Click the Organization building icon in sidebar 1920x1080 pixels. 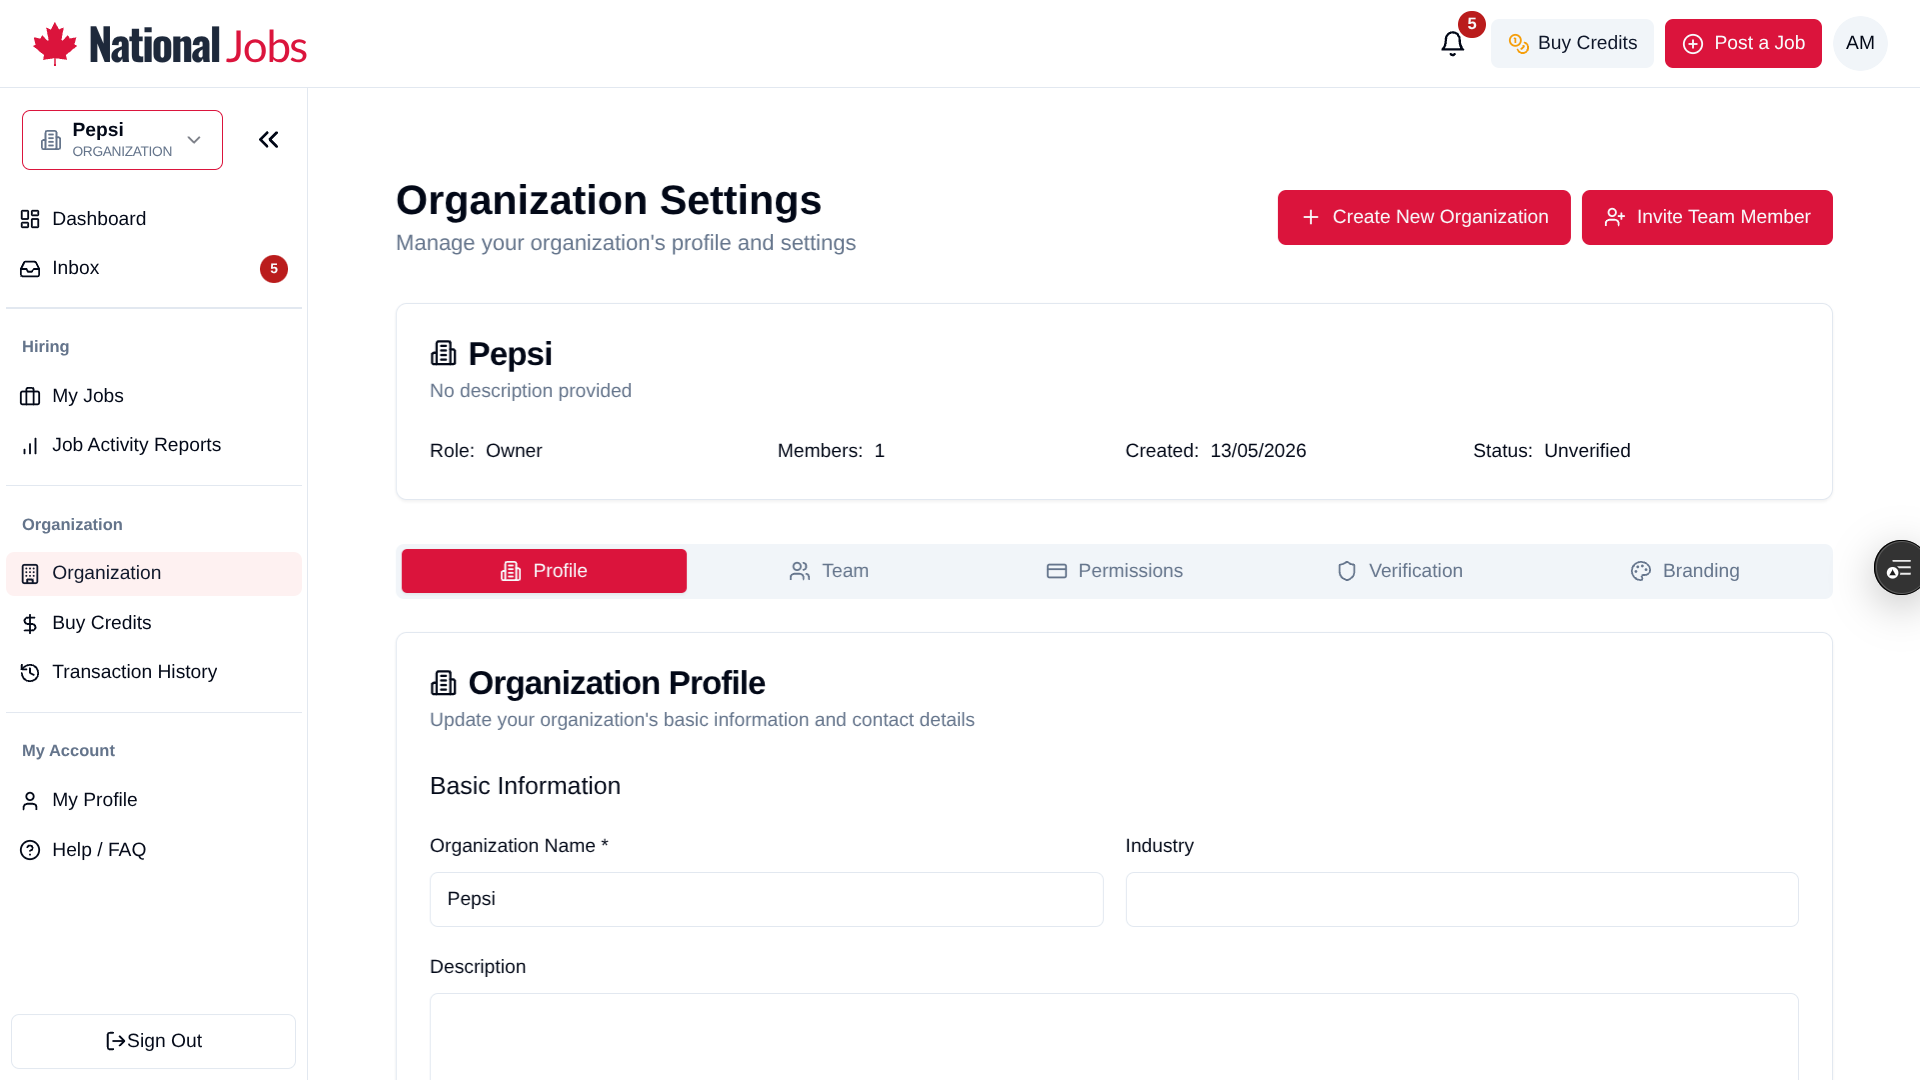pos(30,574)
